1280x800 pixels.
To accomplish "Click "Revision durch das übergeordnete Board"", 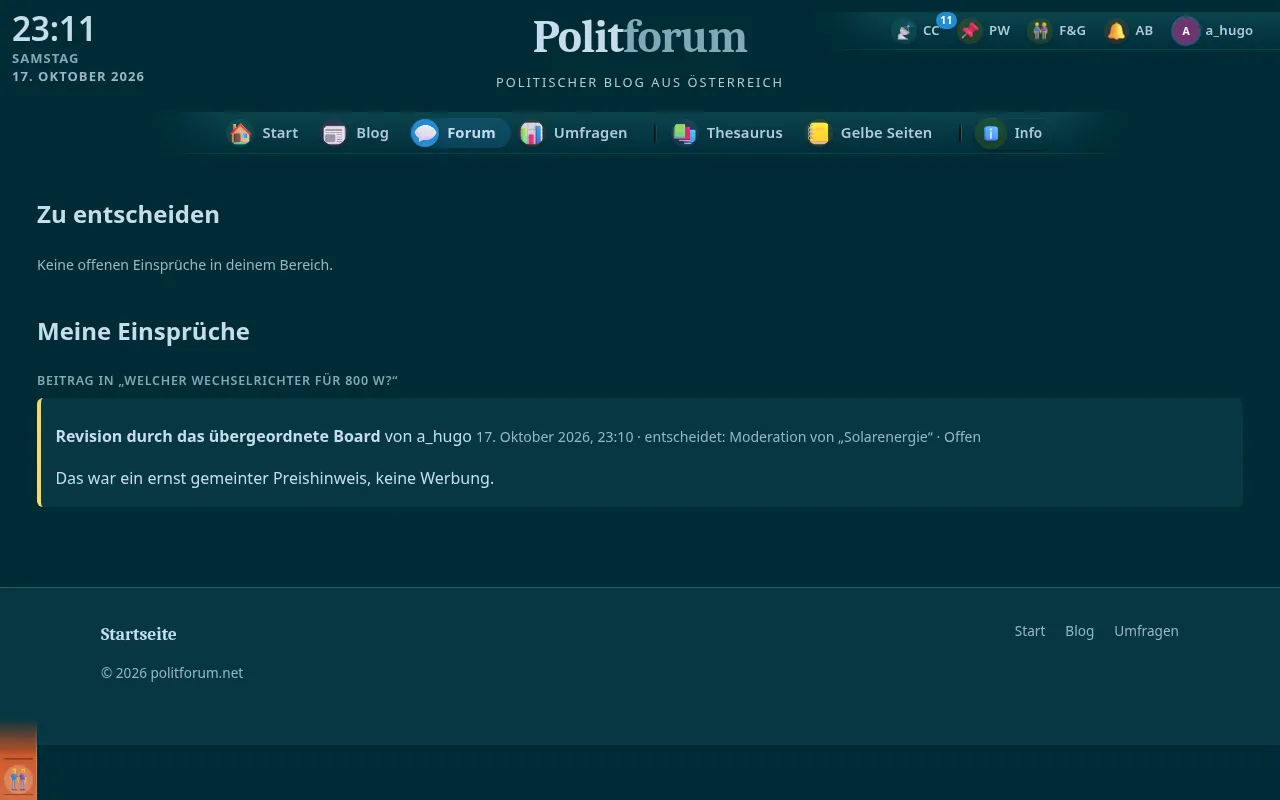I will (218, 436).
